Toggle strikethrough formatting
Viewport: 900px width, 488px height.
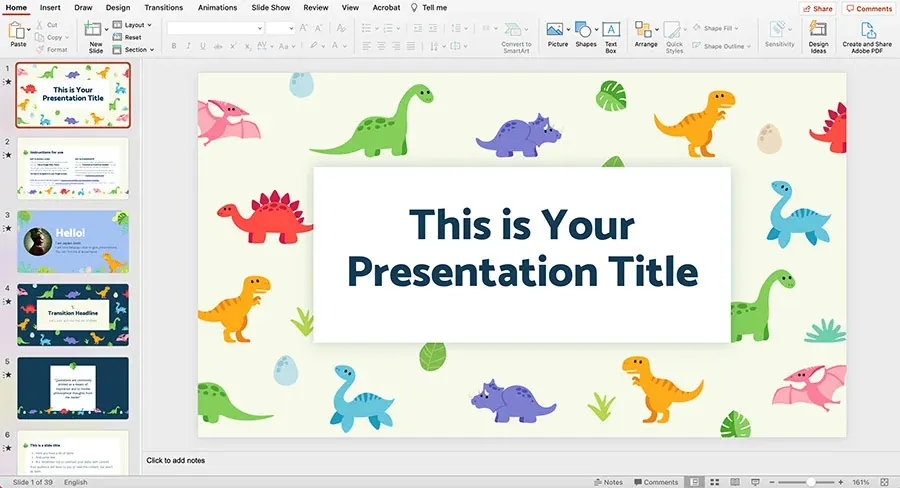(x=218, y=46)
